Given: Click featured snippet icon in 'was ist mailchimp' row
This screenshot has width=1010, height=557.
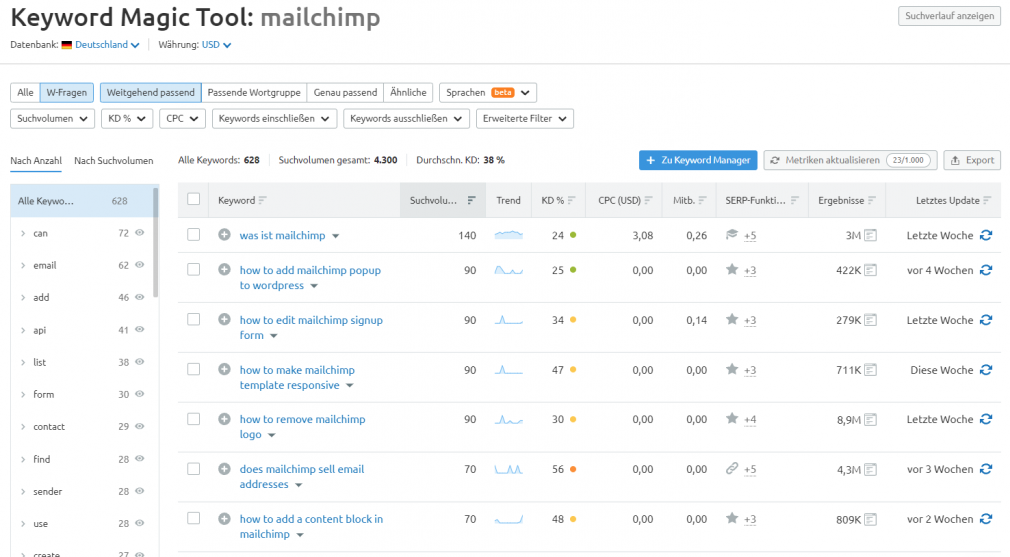Looking at the screenshot, I should click(732, 234).
